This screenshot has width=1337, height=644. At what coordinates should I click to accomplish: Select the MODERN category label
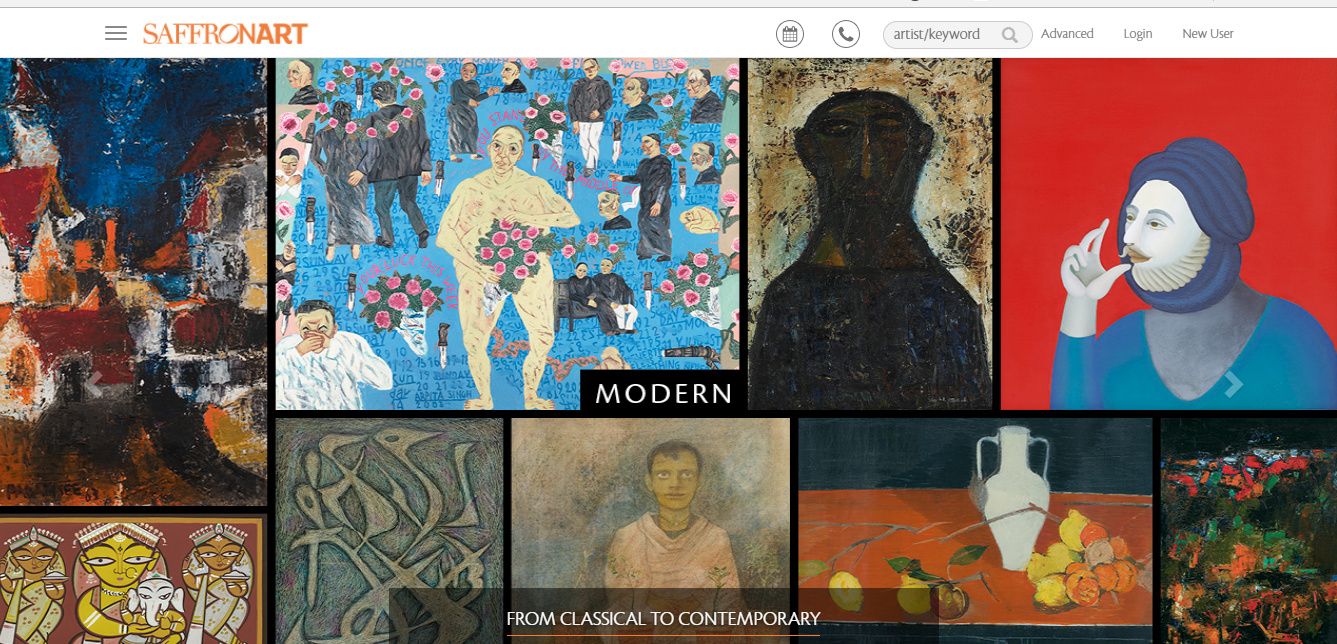[664, 393]
